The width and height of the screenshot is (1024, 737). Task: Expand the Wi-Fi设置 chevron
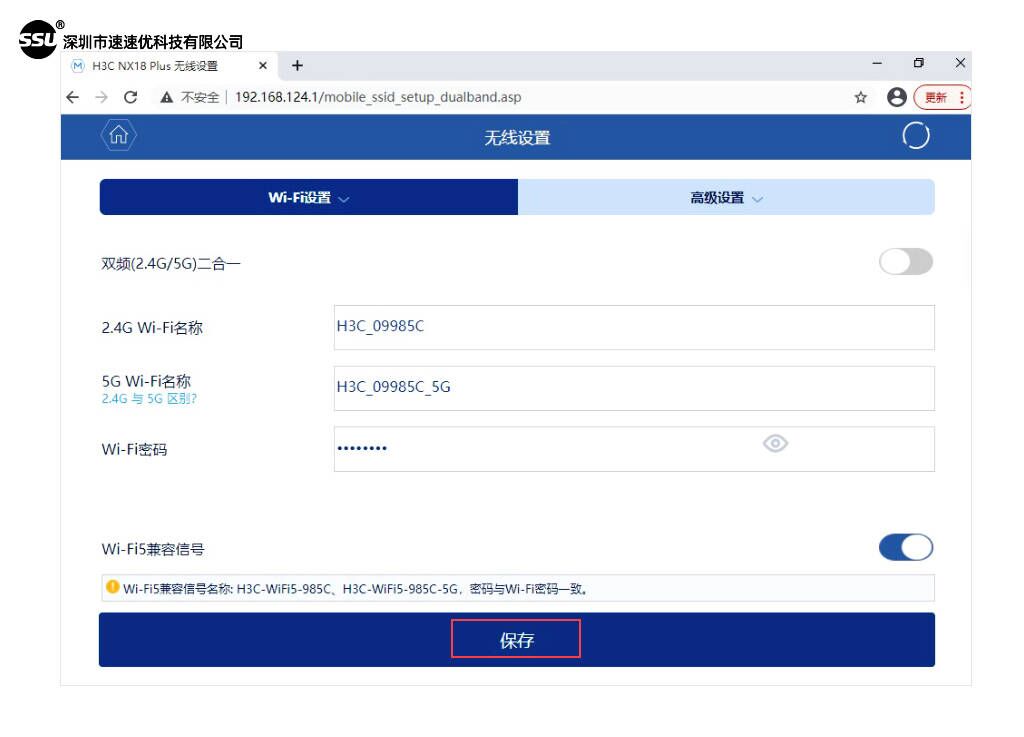pos(344,199)
